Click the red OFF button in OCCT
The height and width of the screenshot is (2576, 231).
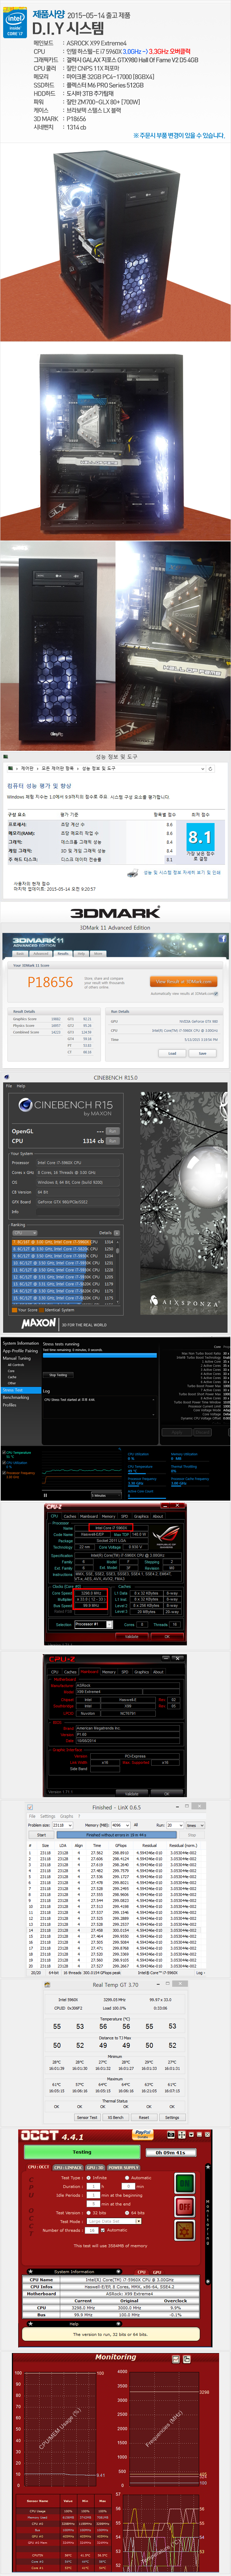tap(185, 2206)
